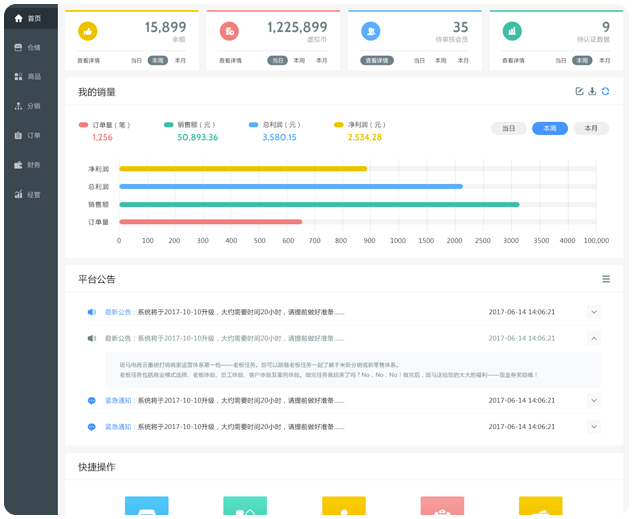Image resolution: width=633 pixels, height=519 pixels.
Task: Click the green chart icon on 待认证数据 card
Action: pyautogui.click(x=512, y=32)
